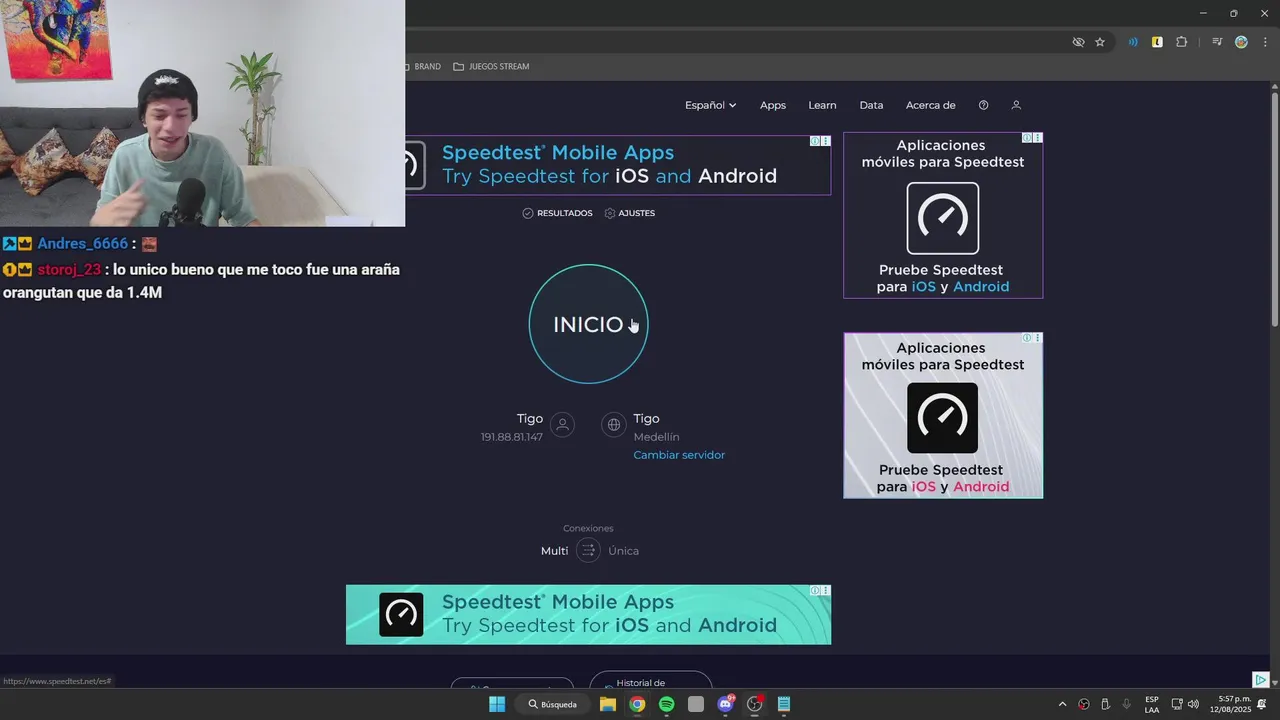The width and height of the screenshot is (1280, 720).
Task: Bookmark this page with the star icon
Action: click(1100, 42)
